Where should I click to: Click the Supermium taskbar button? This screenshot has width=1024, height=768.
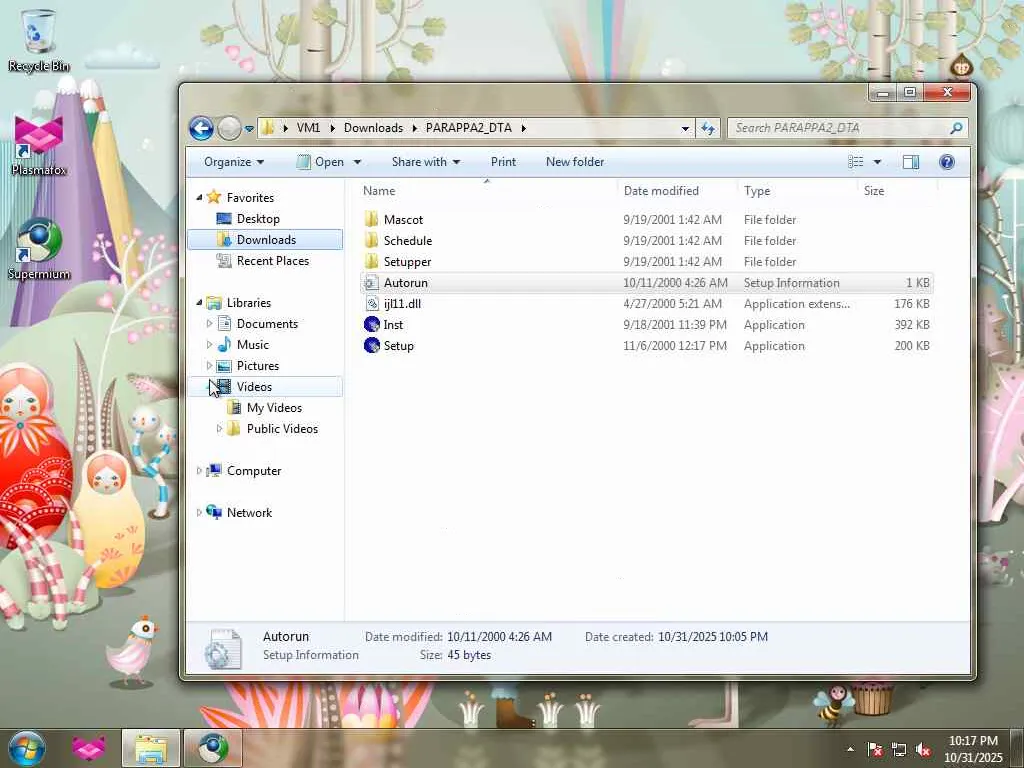tap(213, 748)
